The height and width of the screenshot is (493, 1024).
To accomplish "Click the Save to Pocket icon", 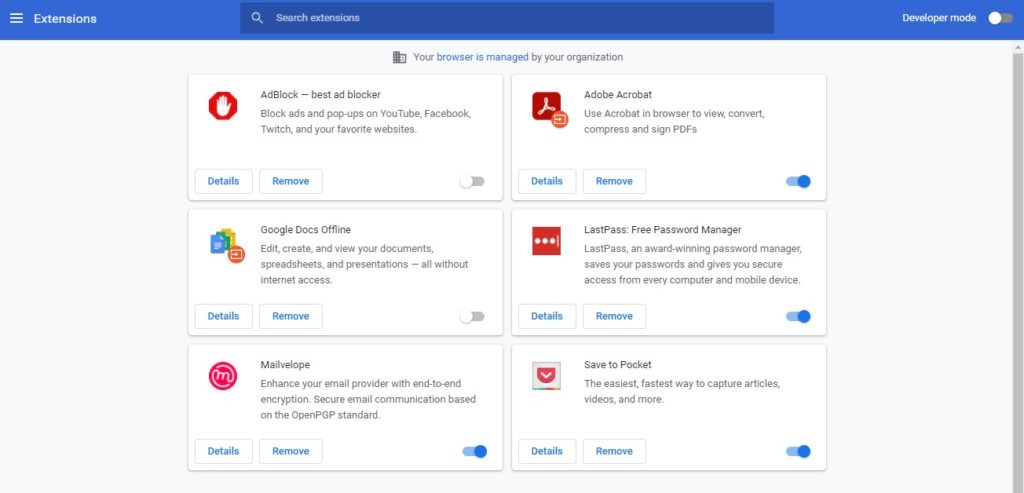I will (546, 376).
